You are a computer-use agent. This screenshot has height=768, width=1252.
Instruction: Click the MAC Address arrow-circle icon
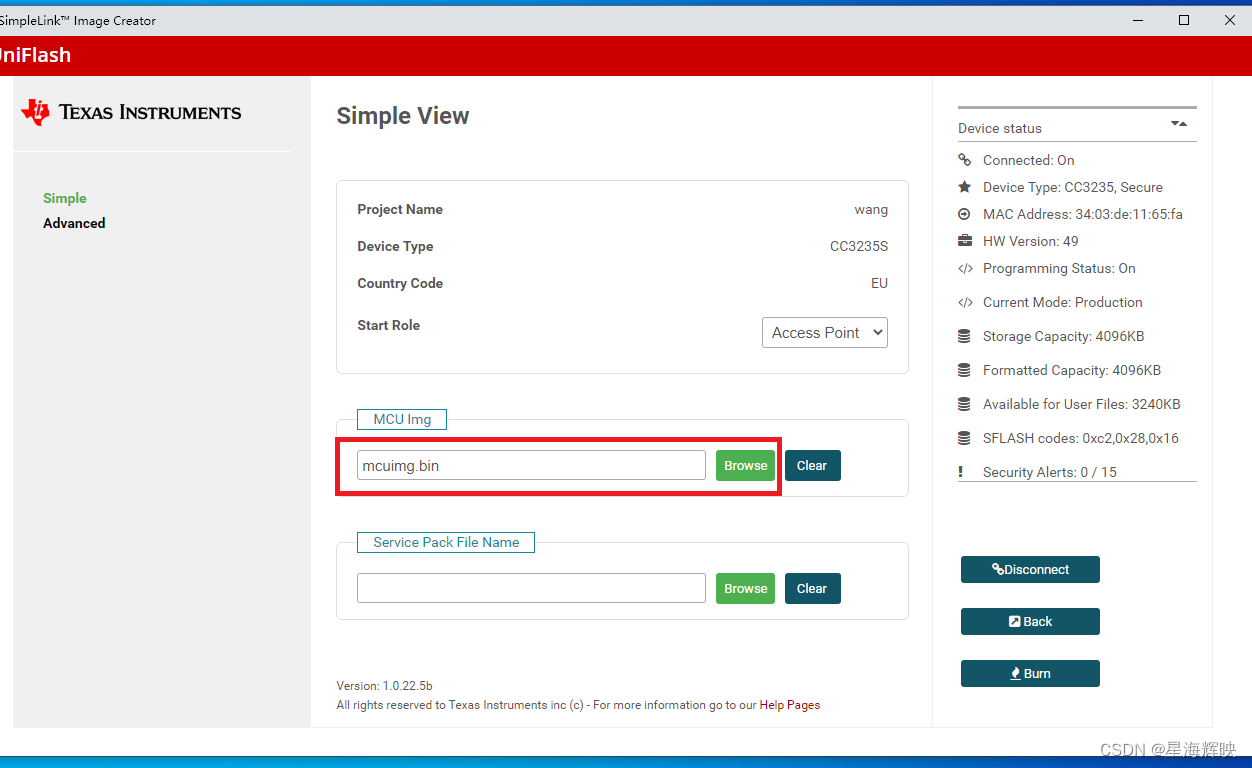click(x=964, y=214)
